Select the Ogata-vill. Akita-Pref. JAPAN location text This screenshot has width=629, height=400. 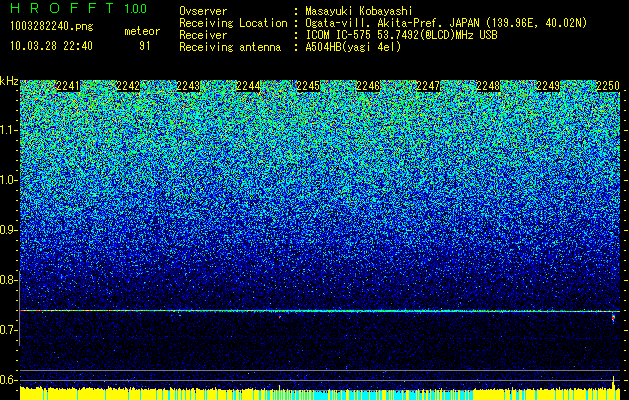(446, 23)
